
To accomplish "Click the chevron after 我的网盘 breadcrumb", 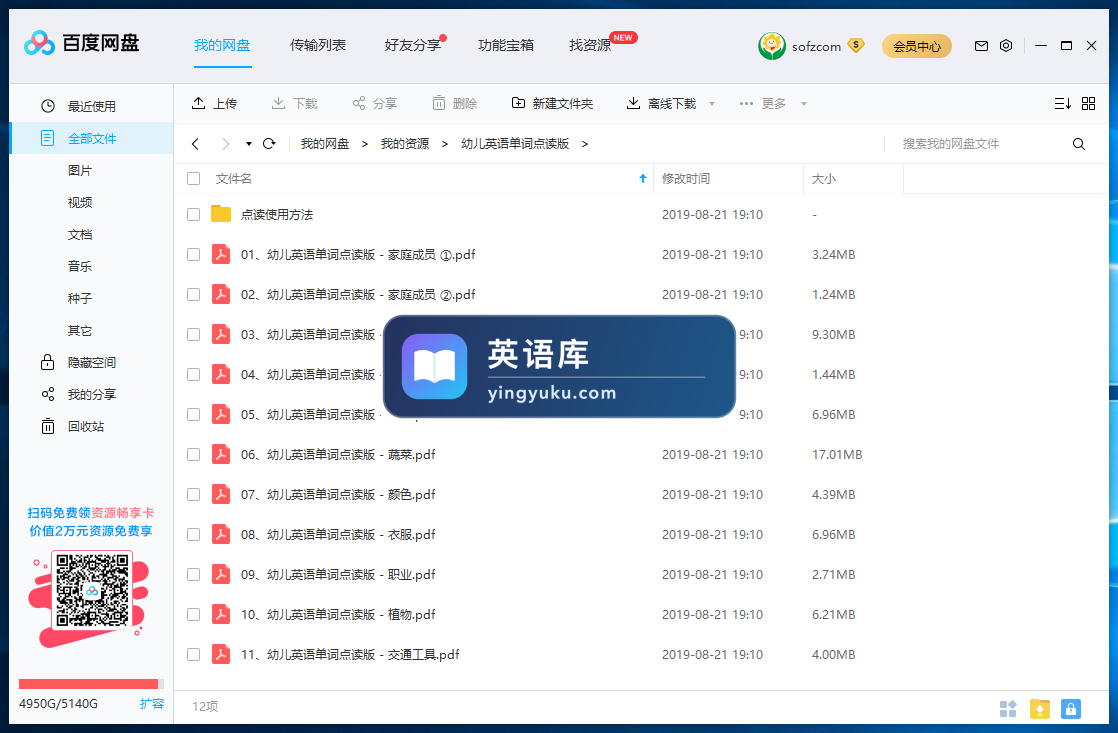I will (x=364, y=144).
